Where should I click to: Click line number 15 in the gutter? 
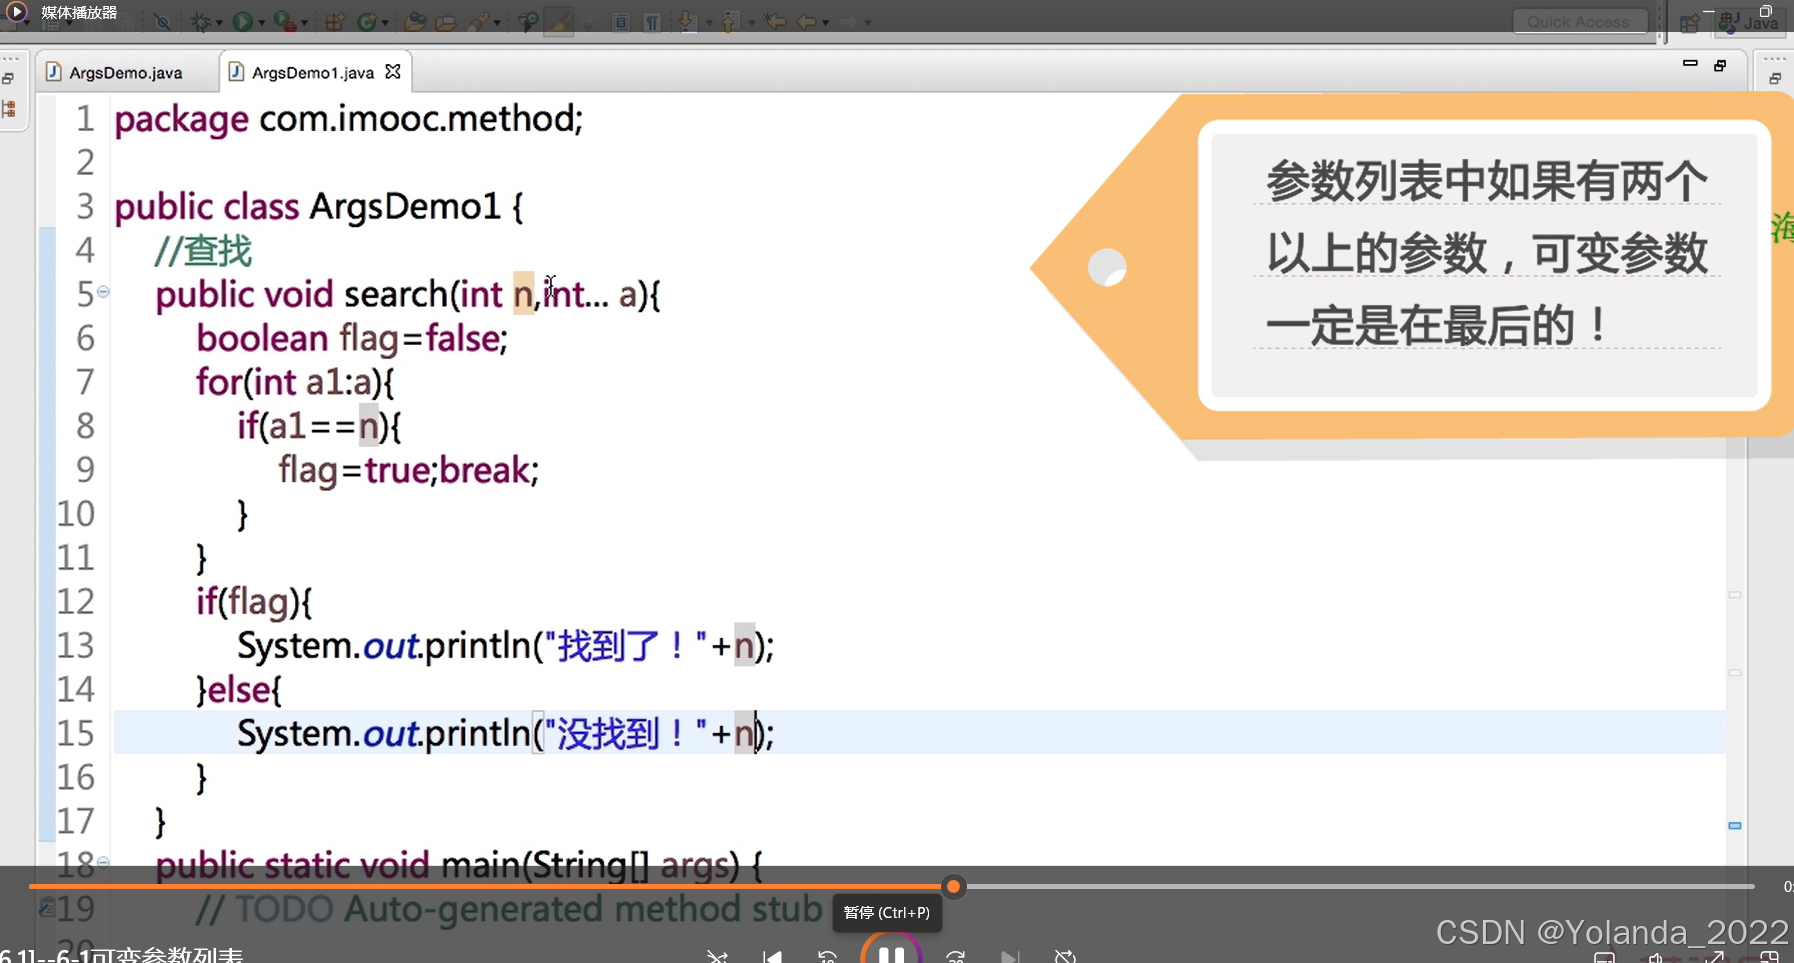[76, 733]
